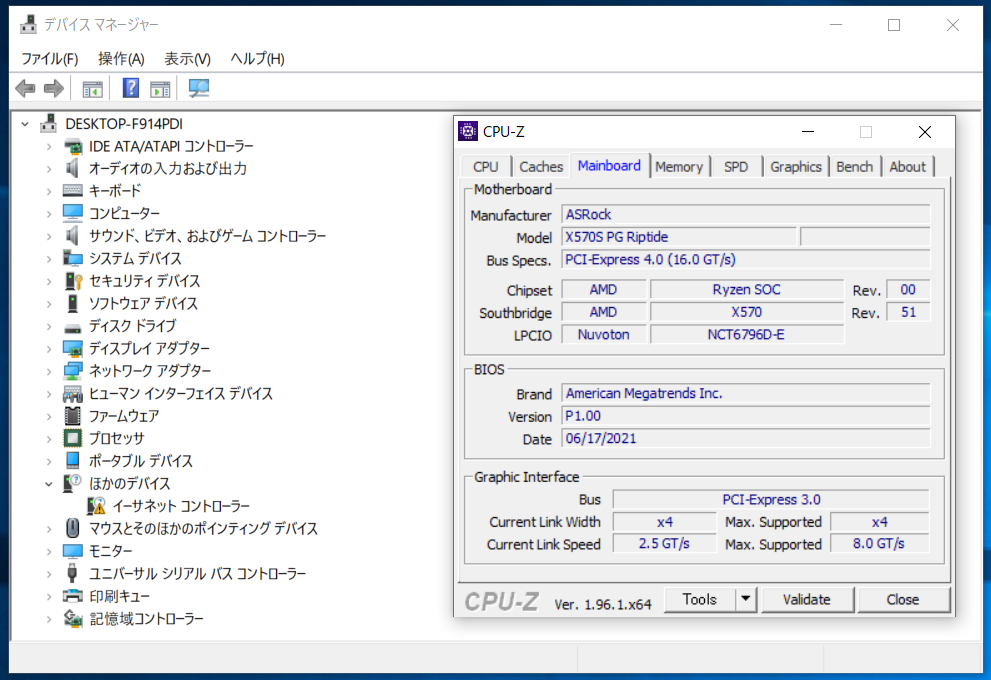The height and width of the screenshot is (680, 991).
Task: Click the マウス pointing devices icon
Action: (73, 528)
